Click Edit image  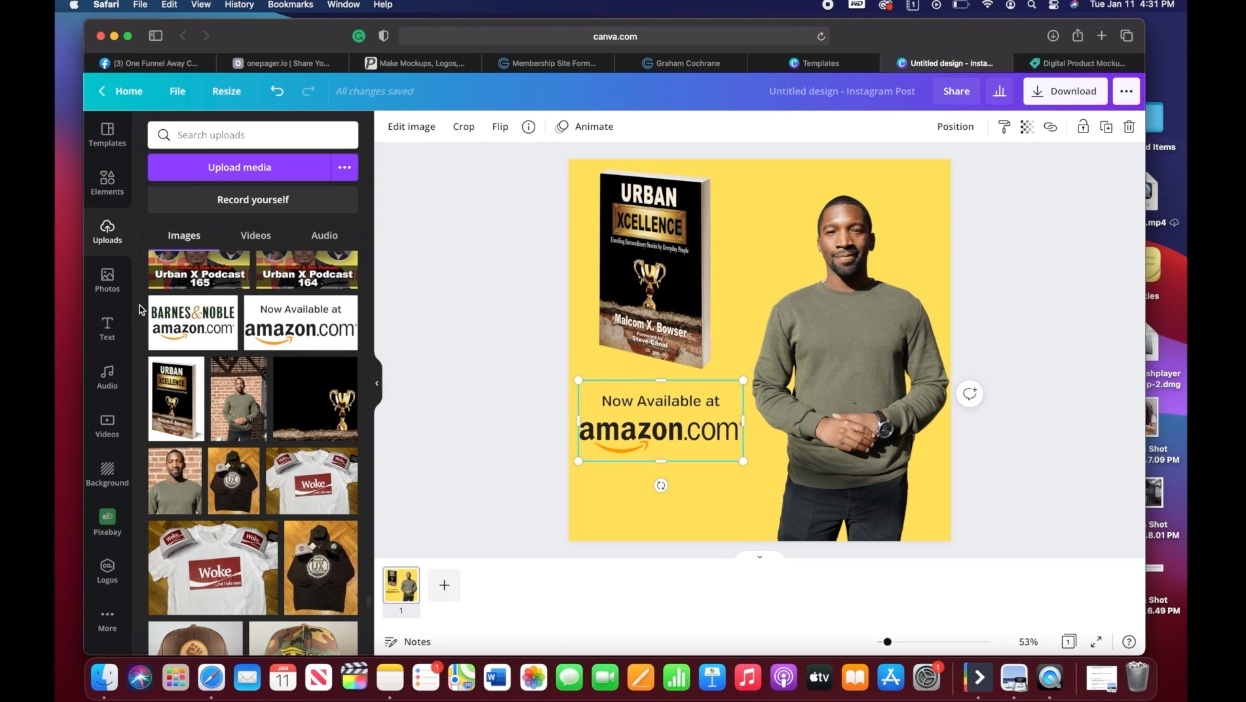point(411,127)
